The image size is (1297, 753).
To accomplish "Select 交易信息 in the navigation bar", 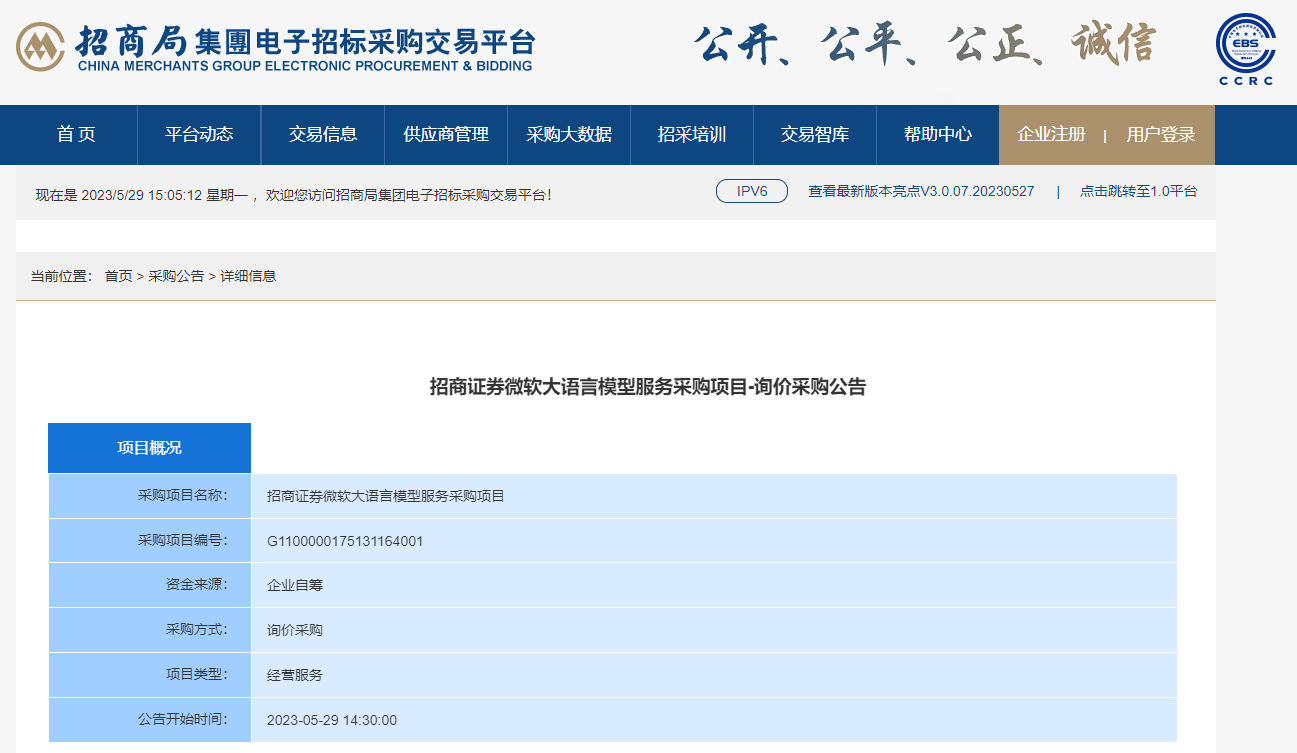I will pyautogui.click(x=323, y=135).
